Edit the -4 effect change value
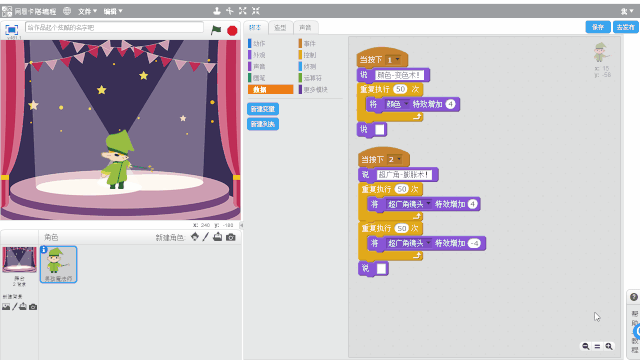This screenshot has width=640, height=360. click(474, 243)
